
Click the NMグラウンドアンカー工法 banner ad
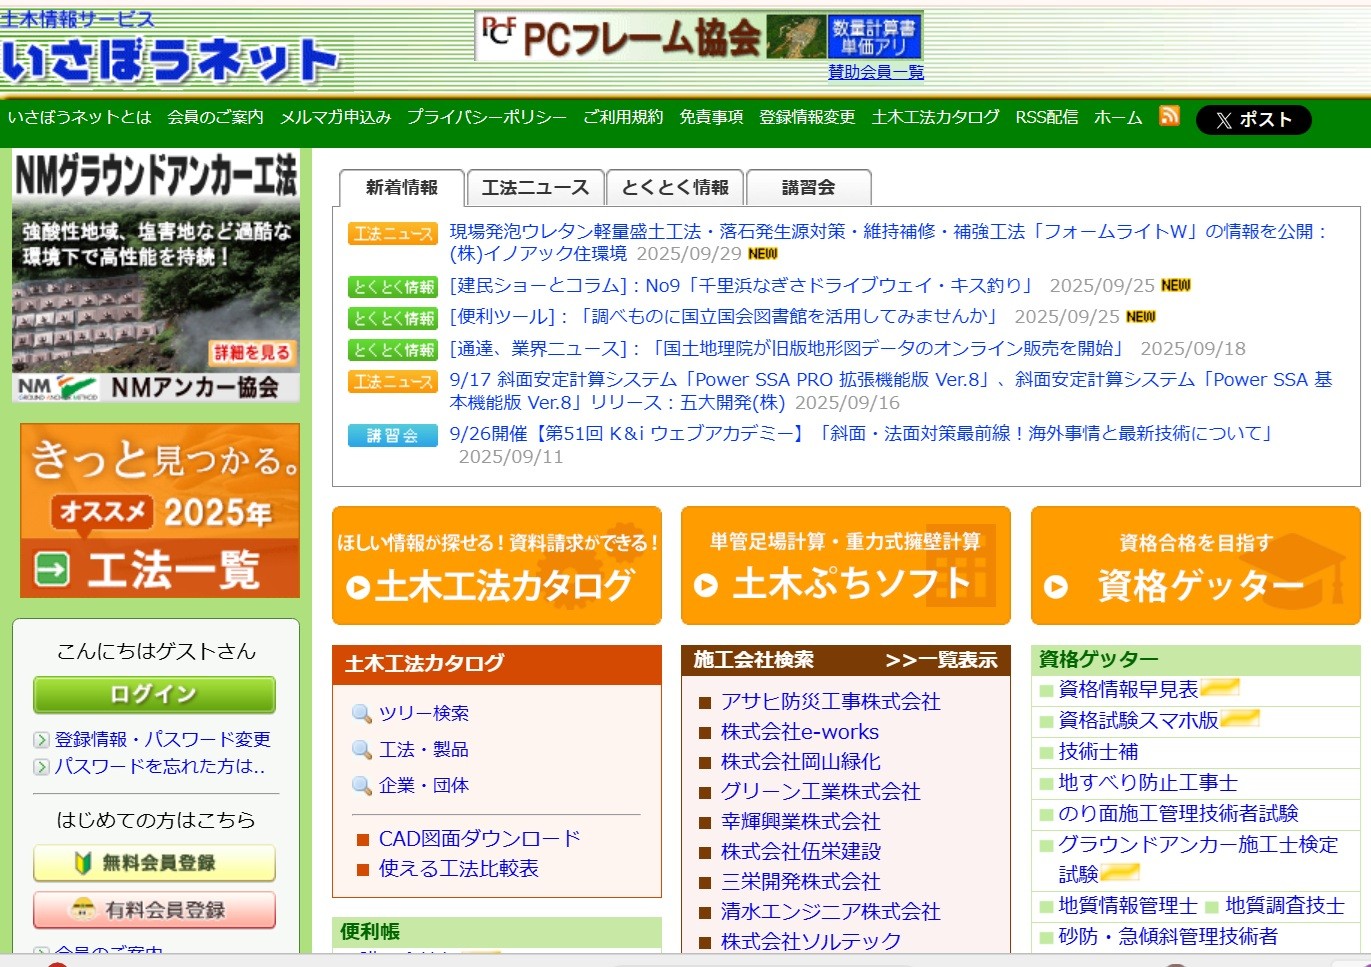156,276
